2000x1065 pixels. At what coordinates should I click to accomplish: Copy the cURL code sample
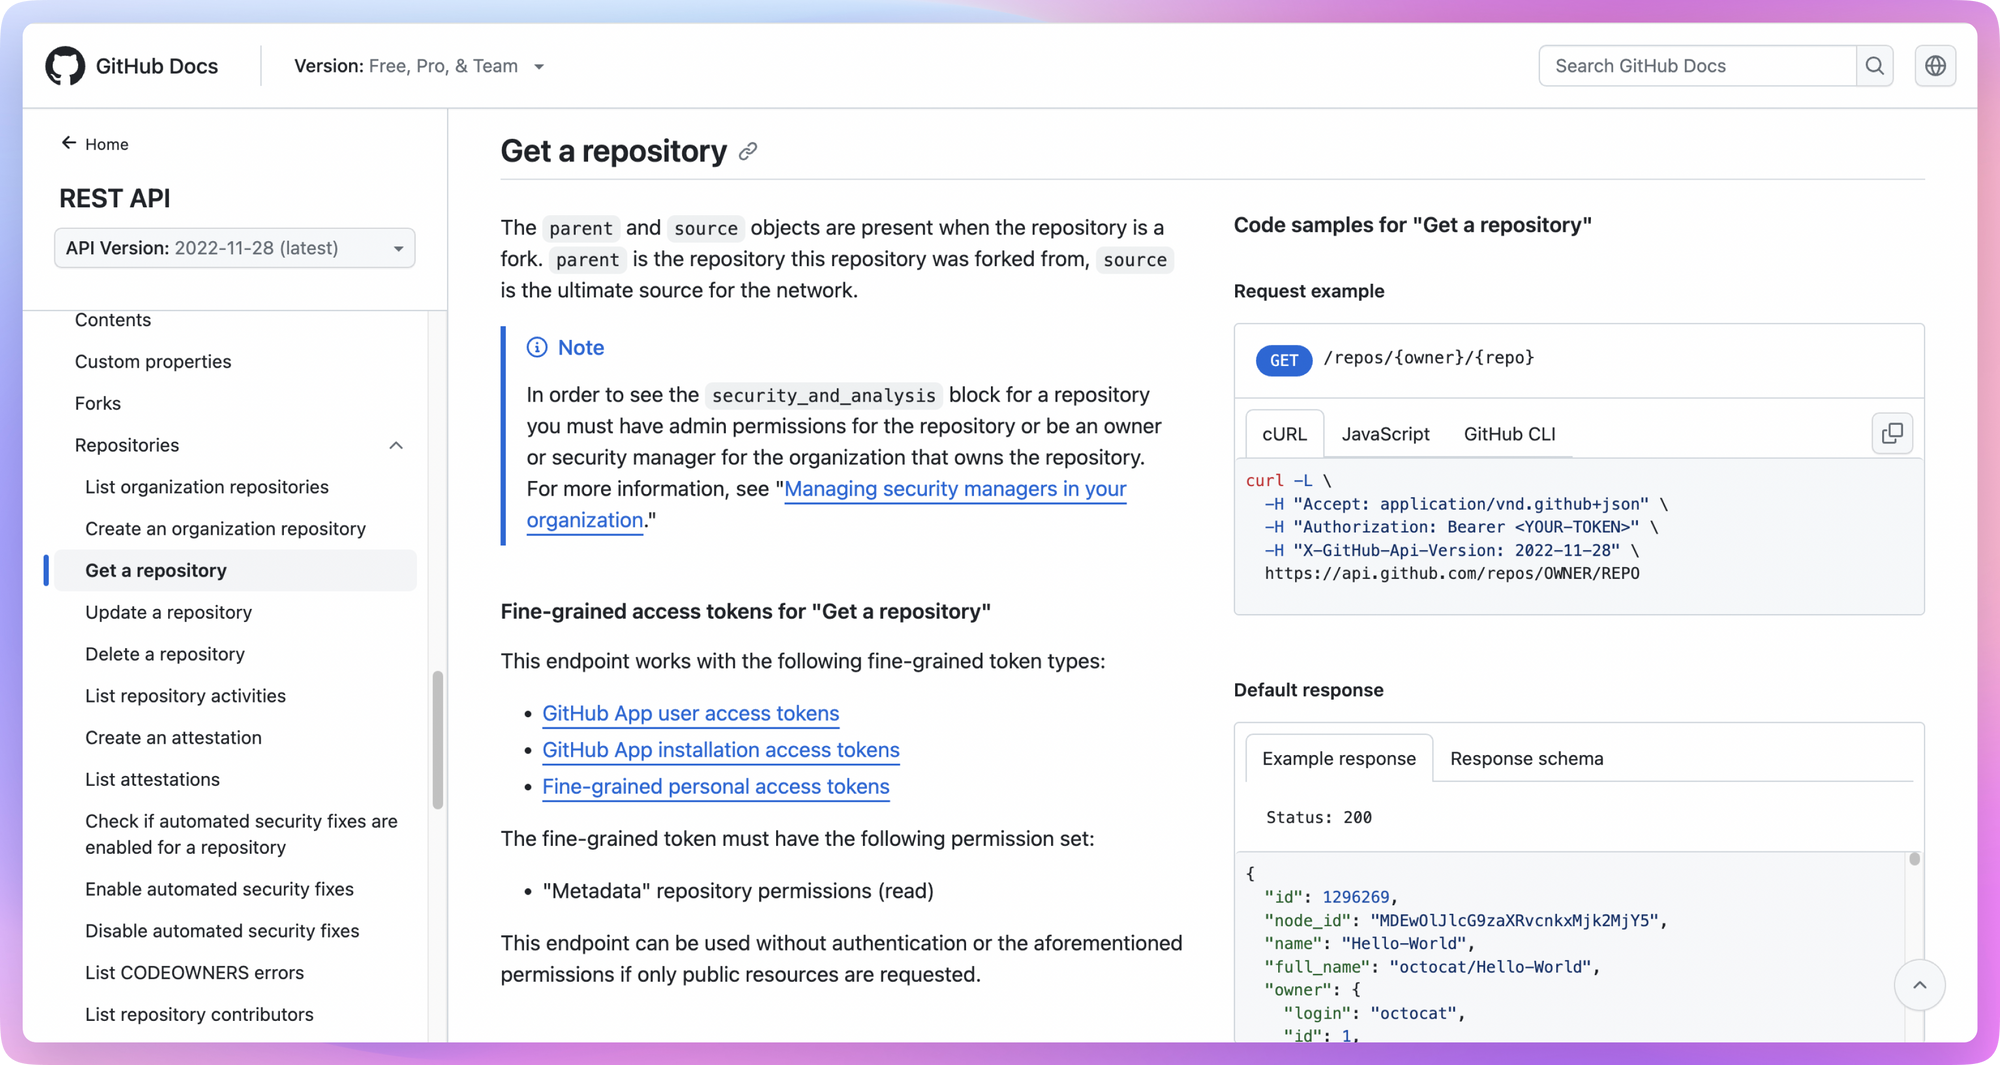point(1892,434)
